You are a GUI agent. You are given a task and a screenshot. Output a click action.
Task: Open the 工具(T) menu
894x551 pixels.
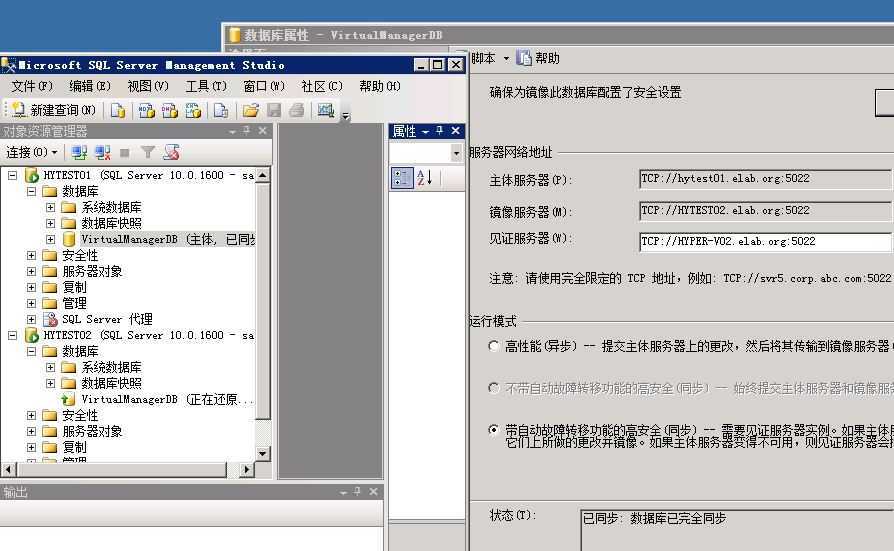pyautogui.click(x=206, y=86)
